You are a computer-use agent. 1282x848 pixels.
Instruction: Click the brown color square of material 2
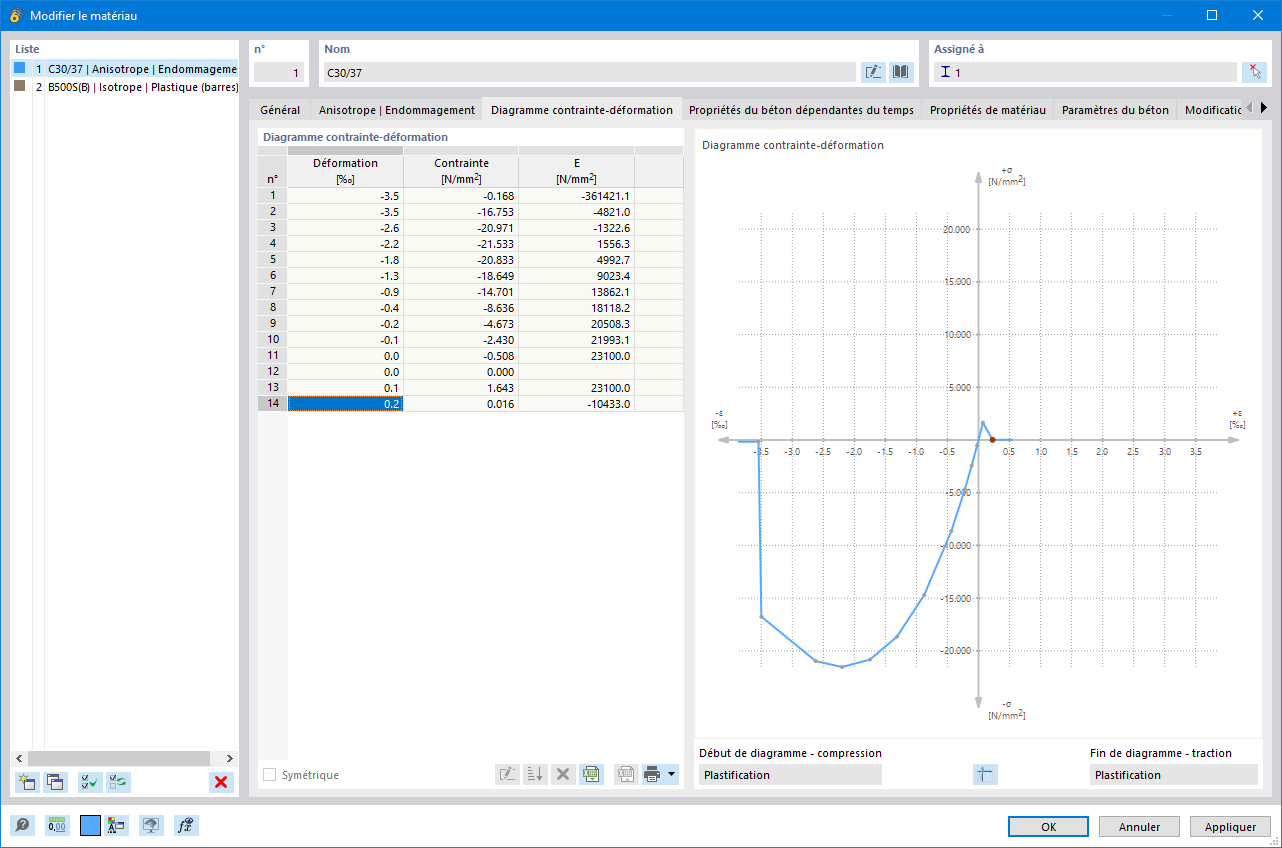(19, 86)
